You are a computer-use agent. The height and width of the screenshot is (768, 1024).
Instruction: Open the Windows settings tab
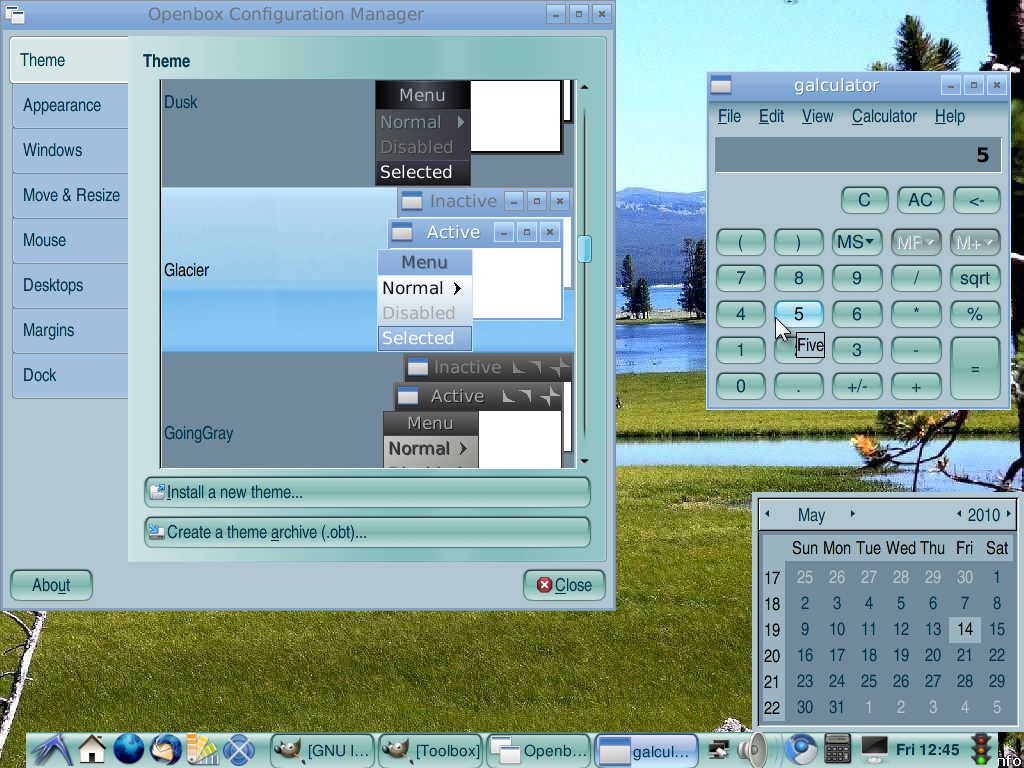pyautogui.click(x=70, y=150)
